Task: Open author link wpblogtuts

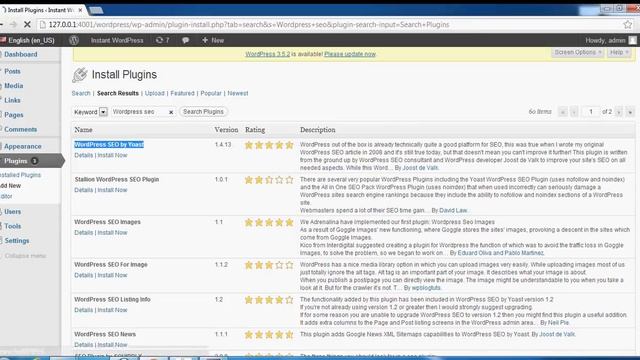Action: pyautogui.click(x=426, y=288)
